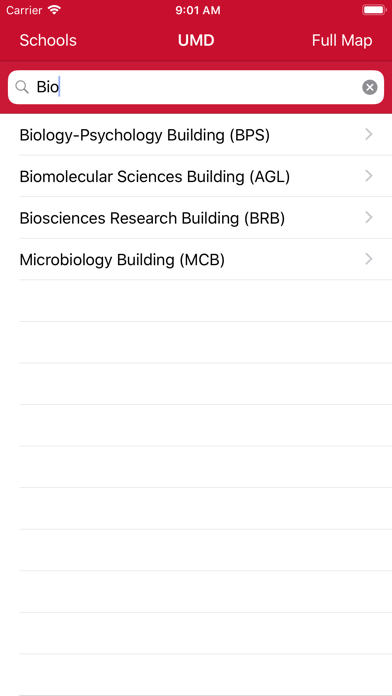Tap the first empty row below Microbiology Building
392x696 pixels.
pyautogui.click(x=196, y=301)
